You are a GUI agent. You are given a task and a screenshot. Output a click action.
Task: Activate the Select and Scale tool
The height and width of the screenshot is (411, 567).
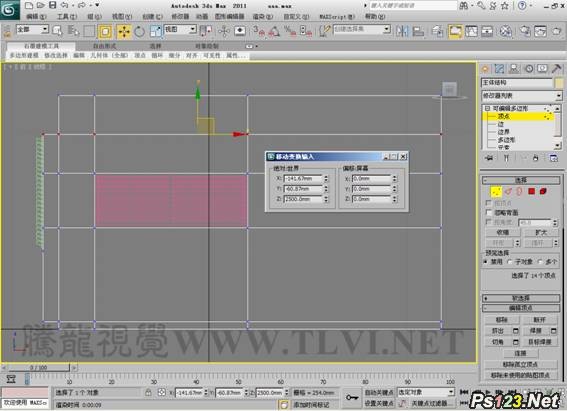(155, 31)
